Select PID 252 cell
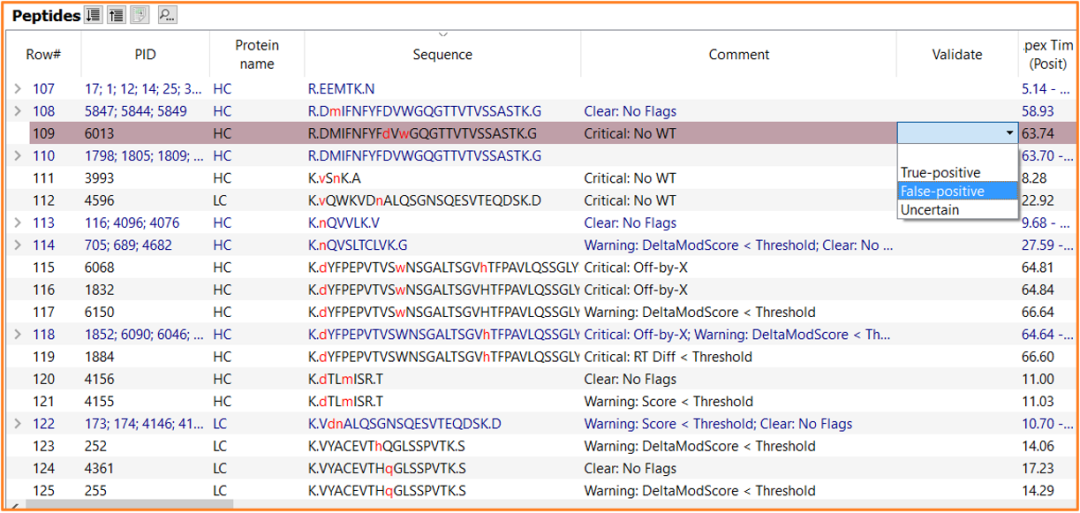The width and height of the screenshot is (1080, 513). click(95, 447)
